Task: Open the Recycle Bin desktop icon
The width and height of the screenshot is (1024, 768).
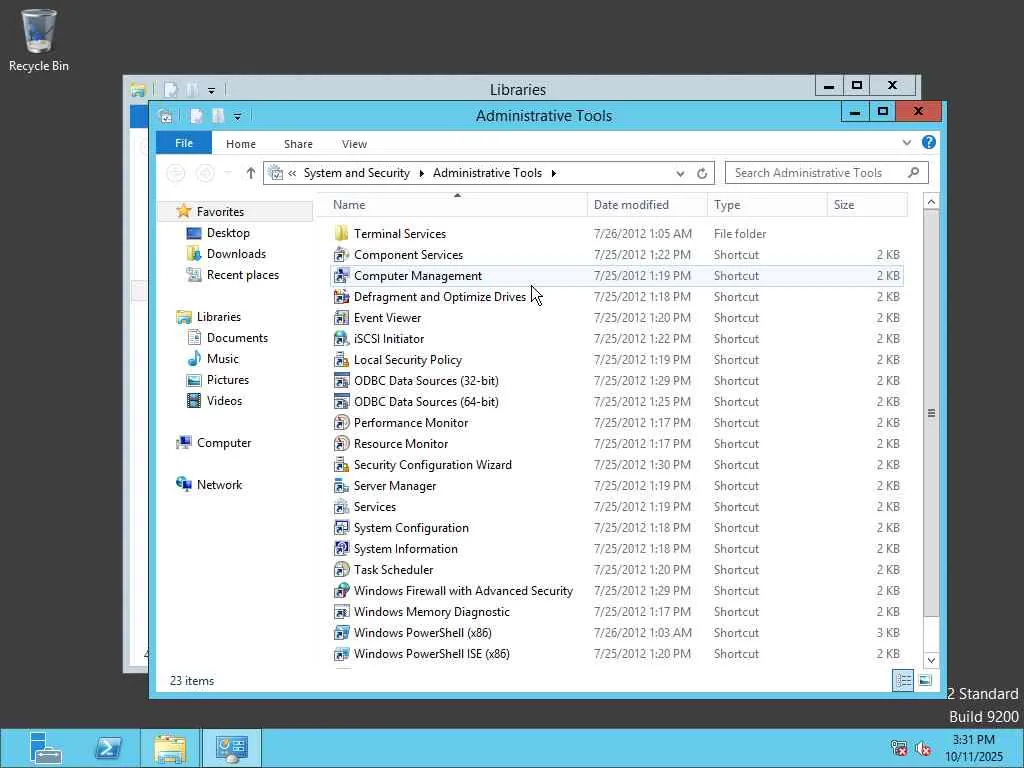Action: click(39, 40)
